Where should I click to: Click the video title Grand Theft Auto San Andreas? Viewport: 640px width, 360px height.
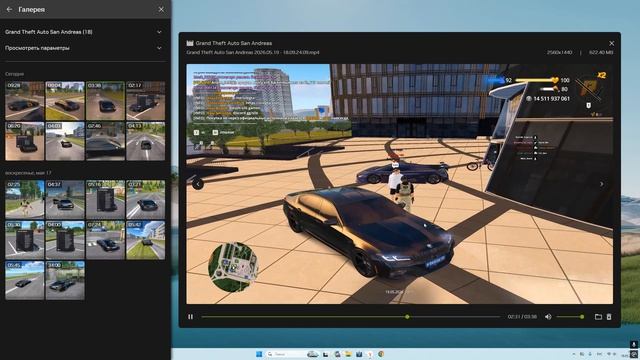(233, 43)
